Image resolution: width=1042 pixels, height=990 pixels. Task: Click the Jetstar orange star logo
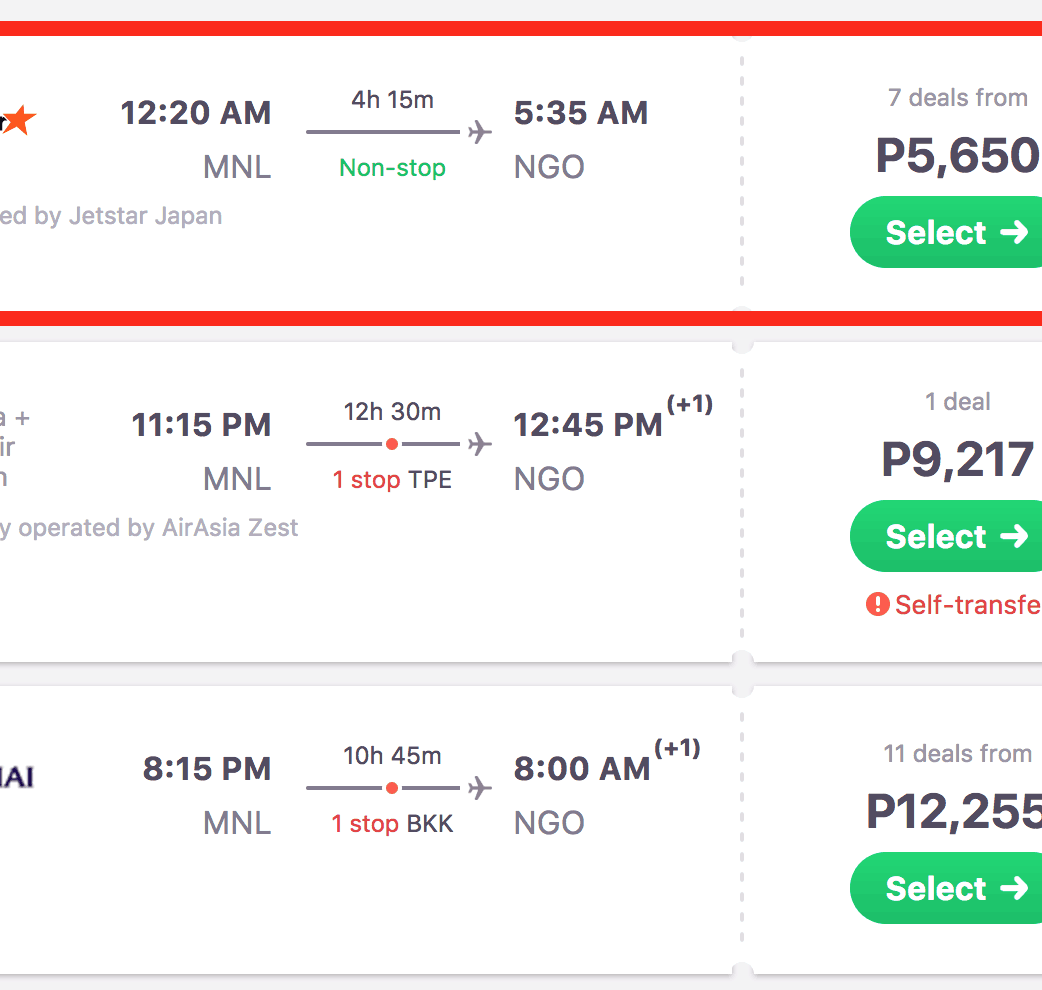click(18, 121)
